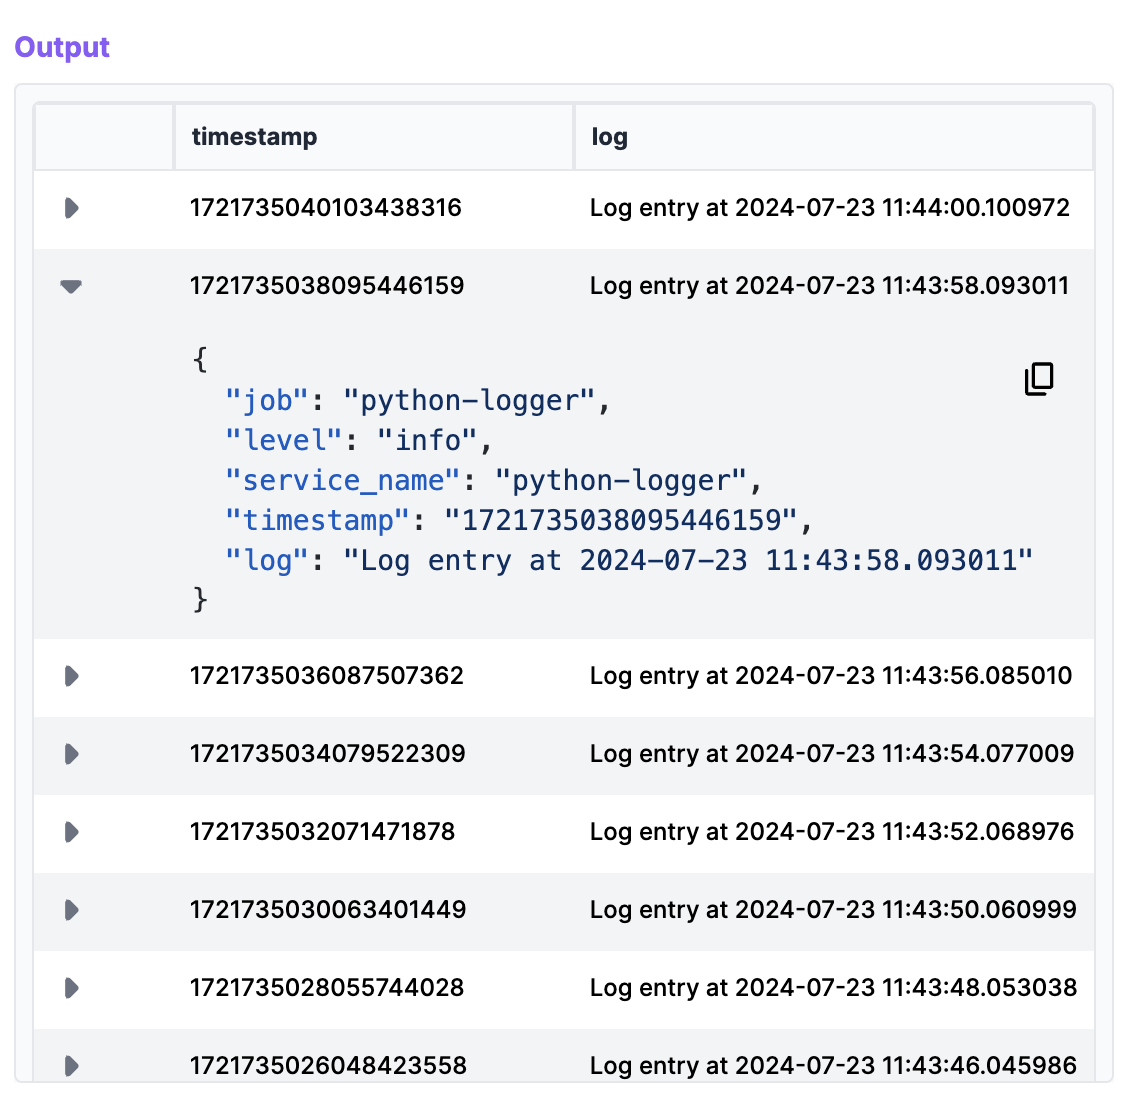Expand the row with timestamp 1721735030063401449
This screenshot has height=1094, width=1124.
click(x=71, y=910)
